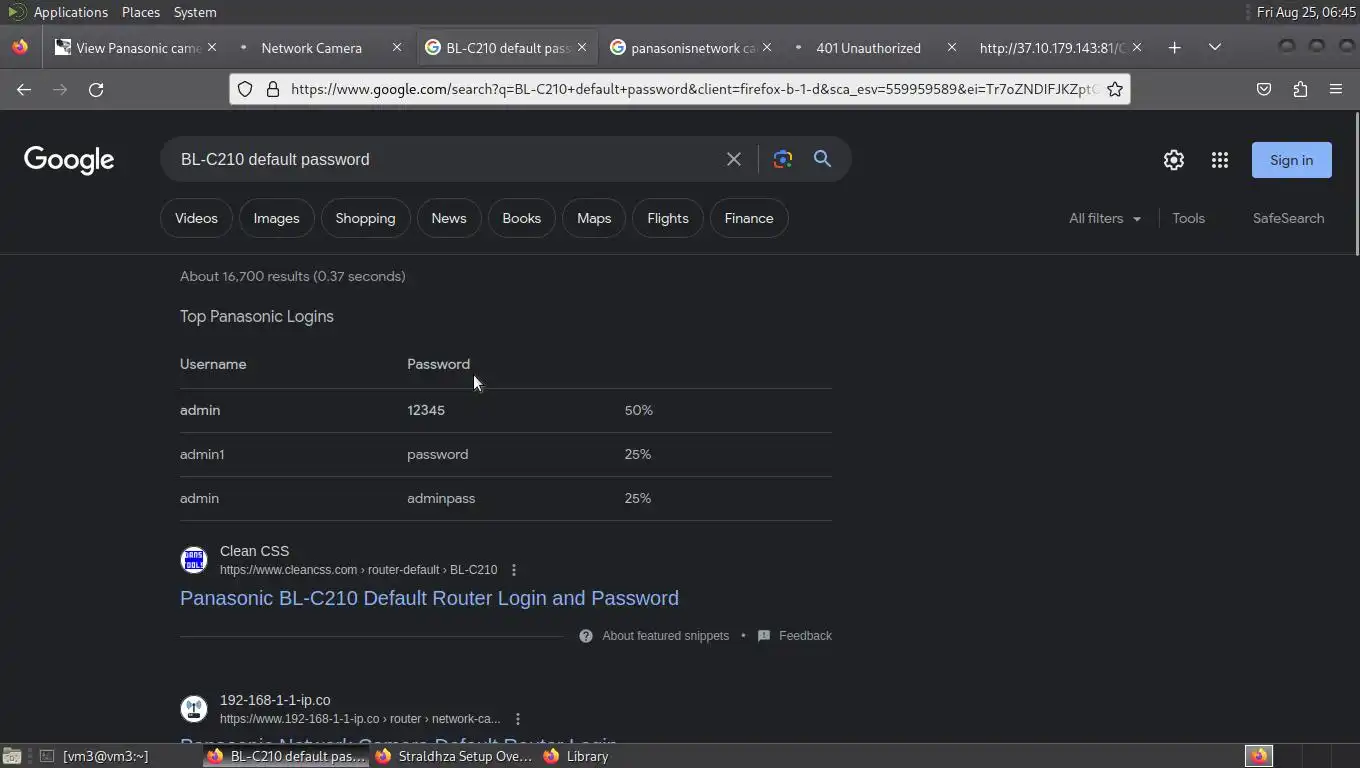Open the vm3@vm3:~ terminal in taskbar
The image size is (1360, 768).
click(105, 756)
